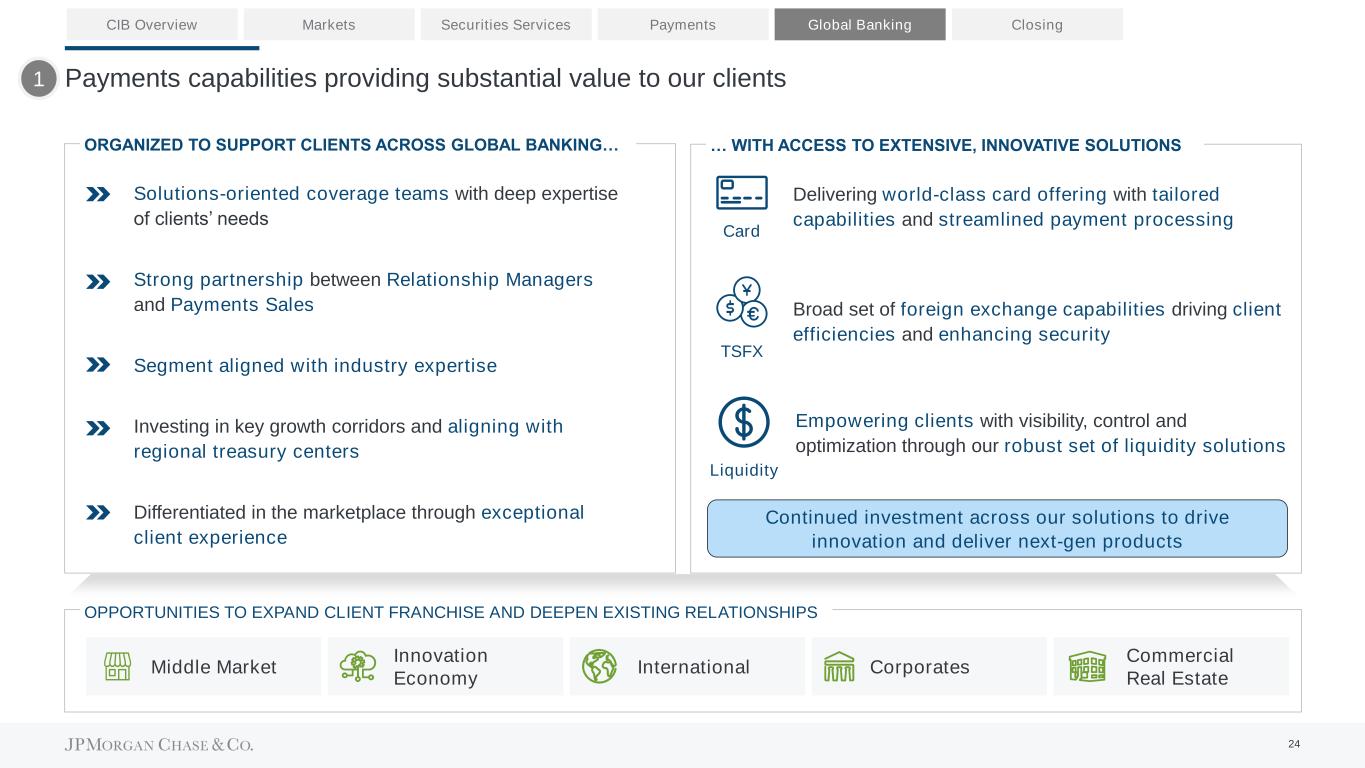This screenshot has width=1365, height=768.
Task: Click the Innovation Economy cloud icon
Action: pos(357,667)
